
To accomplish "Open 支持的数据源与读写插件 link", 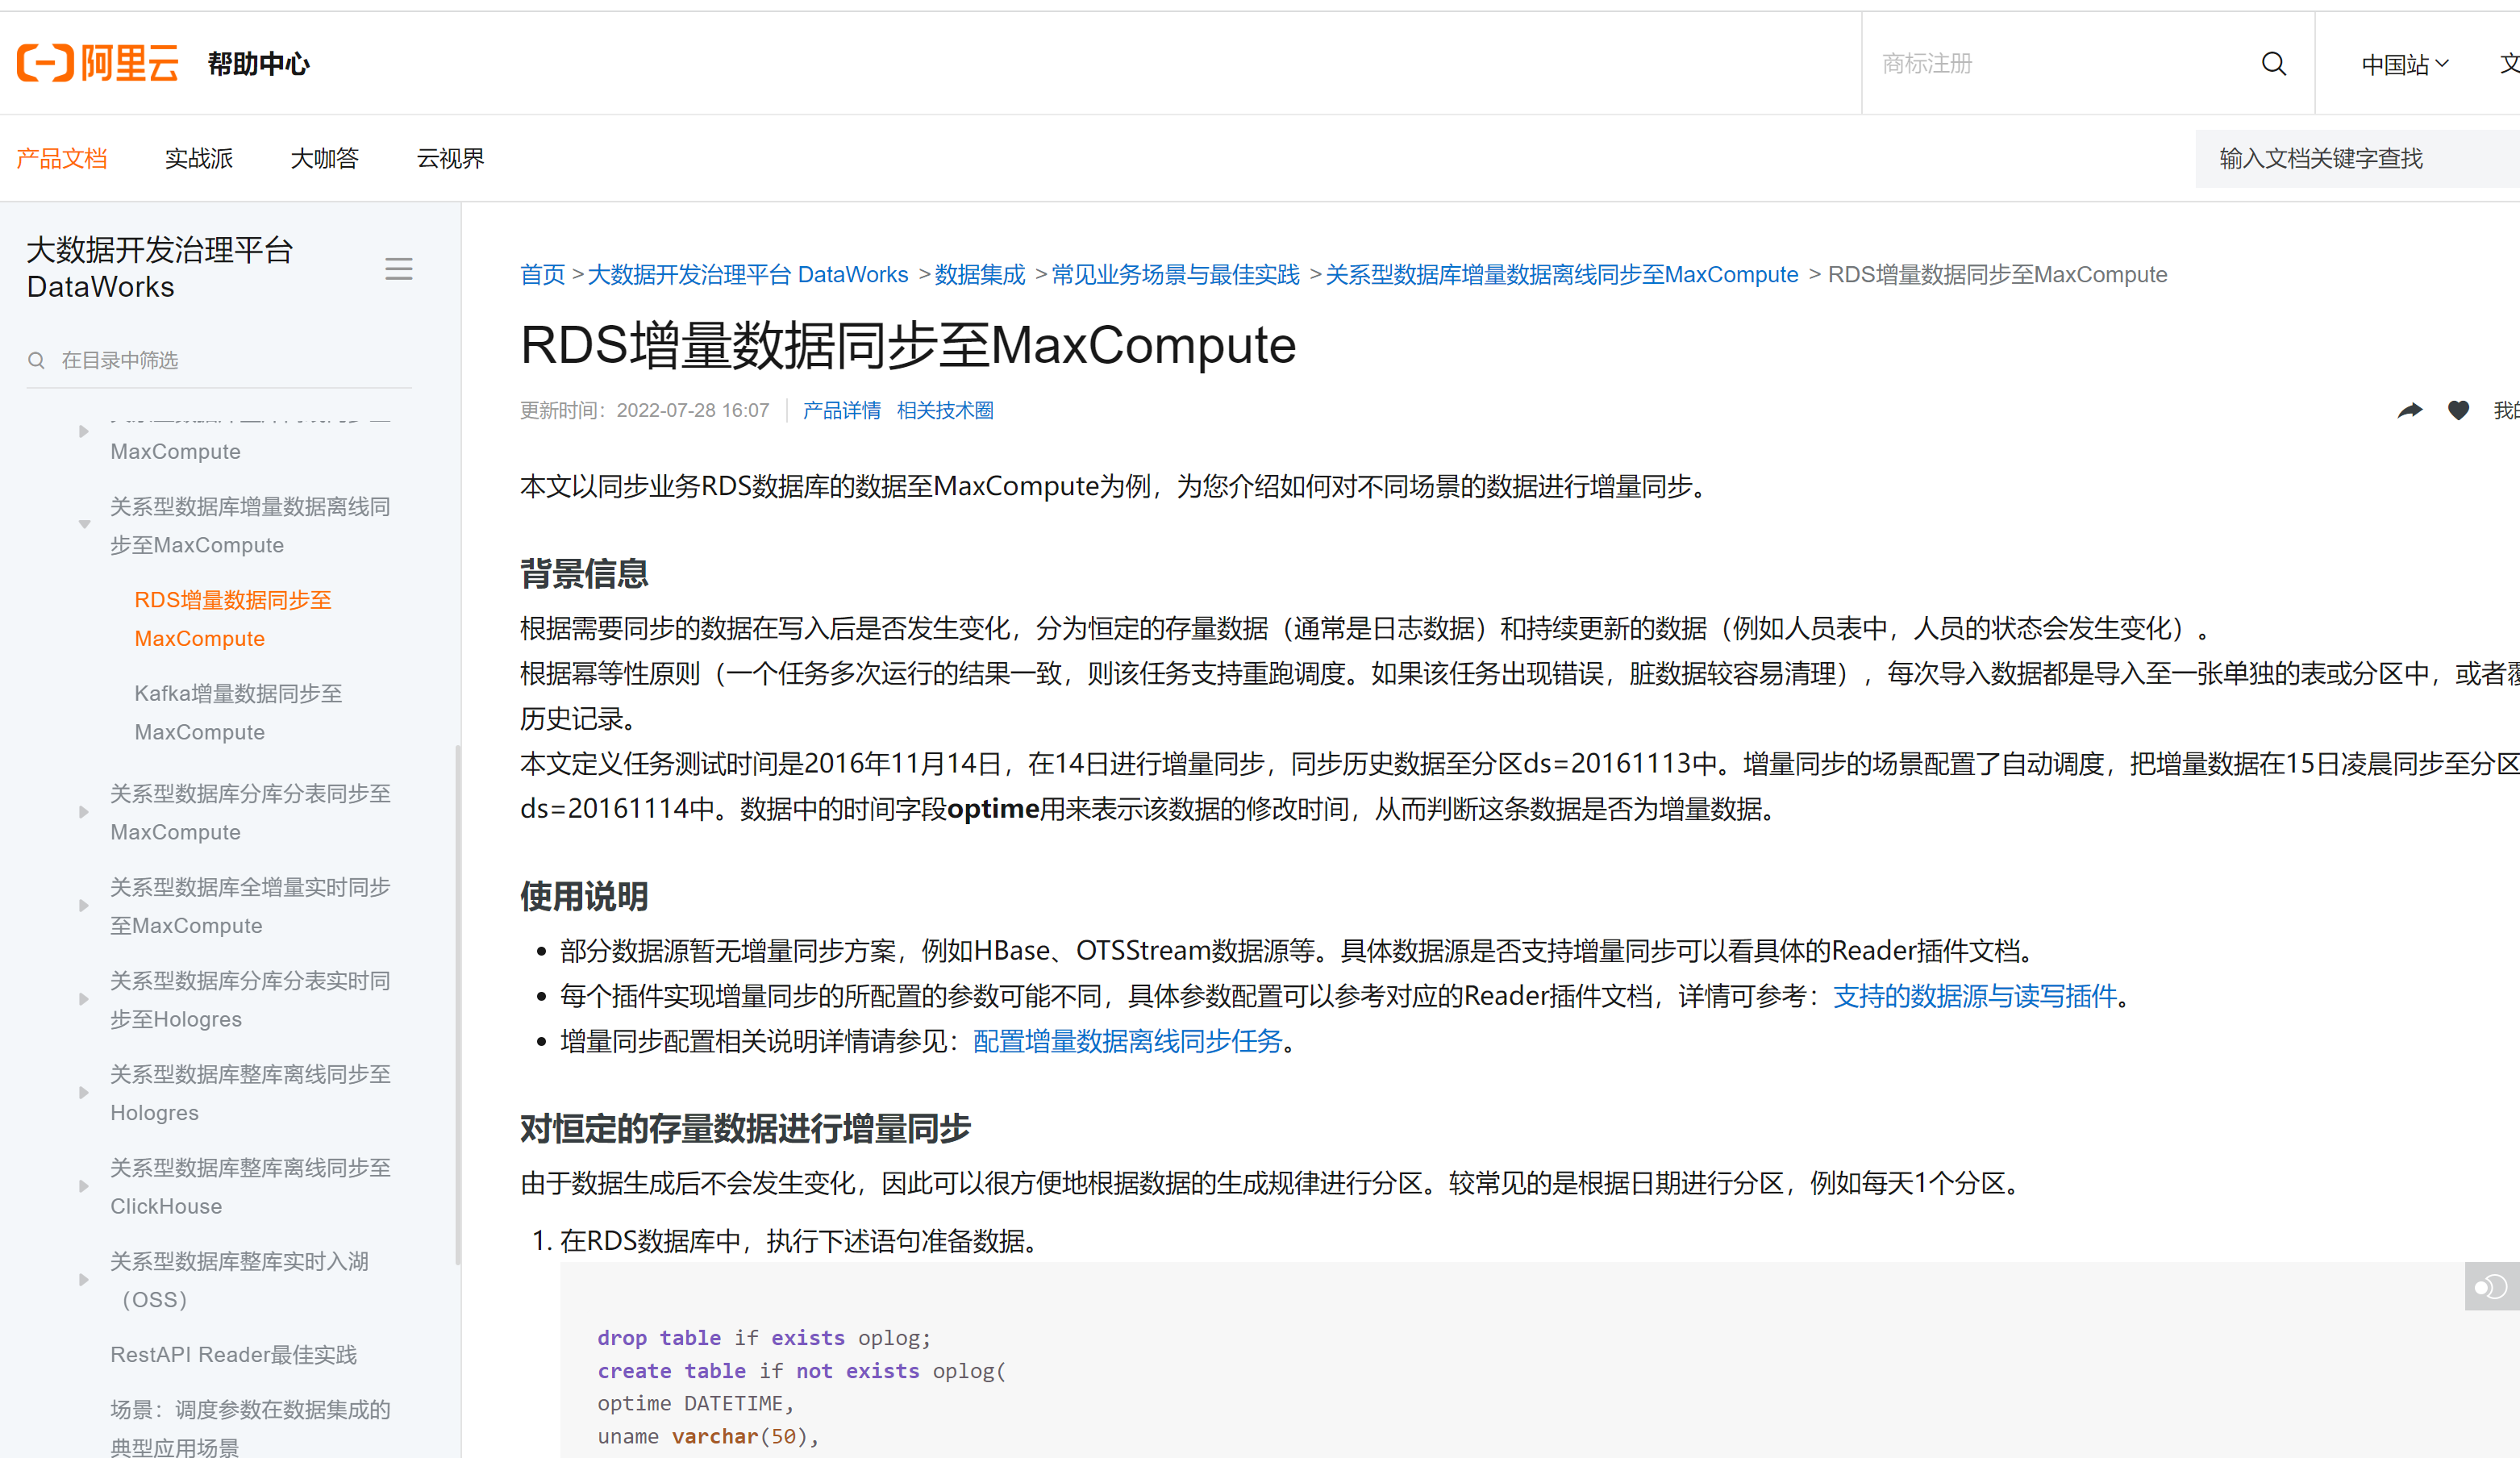I will (x=1975, y=996).
